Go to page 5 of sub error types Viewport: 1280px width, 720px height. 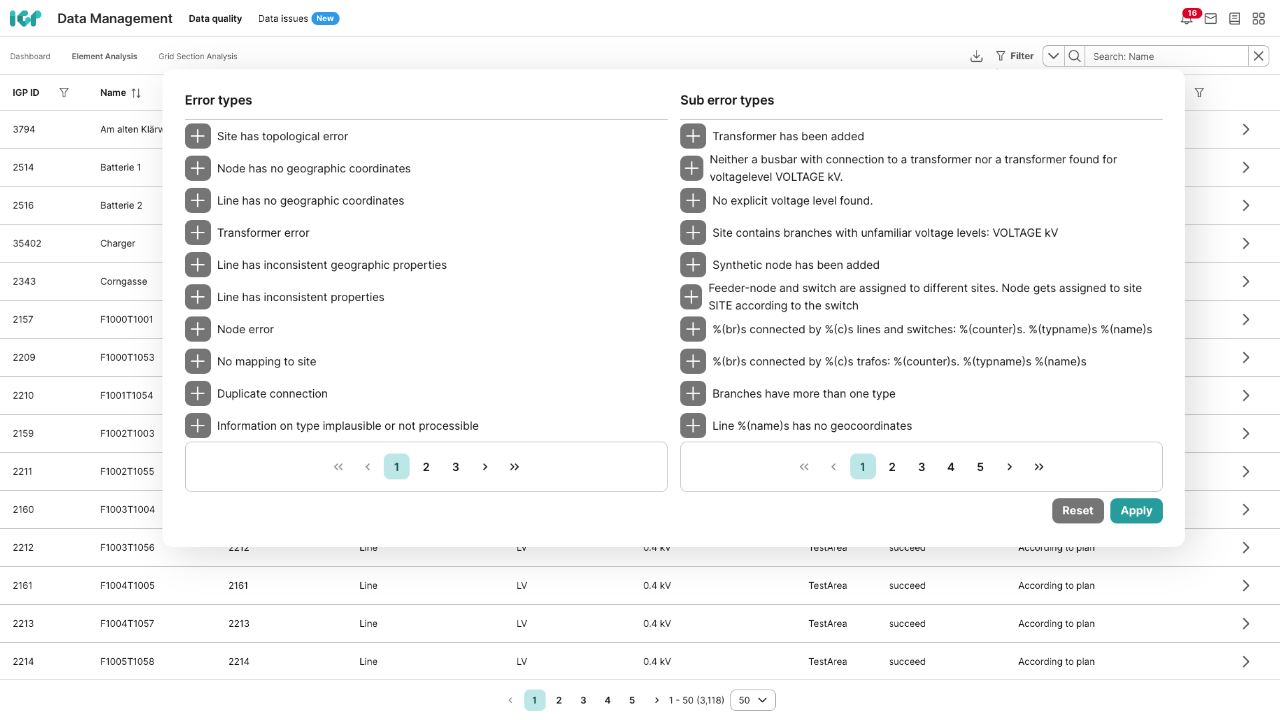pos(980,467)
